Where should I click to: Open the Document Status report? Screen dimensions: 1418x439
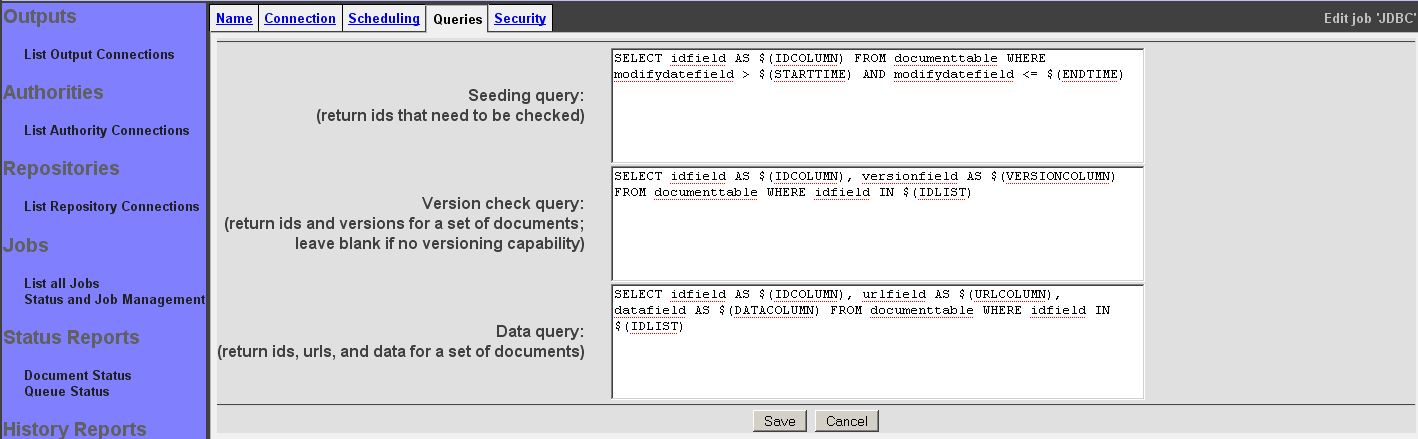[x=78, y=376]
